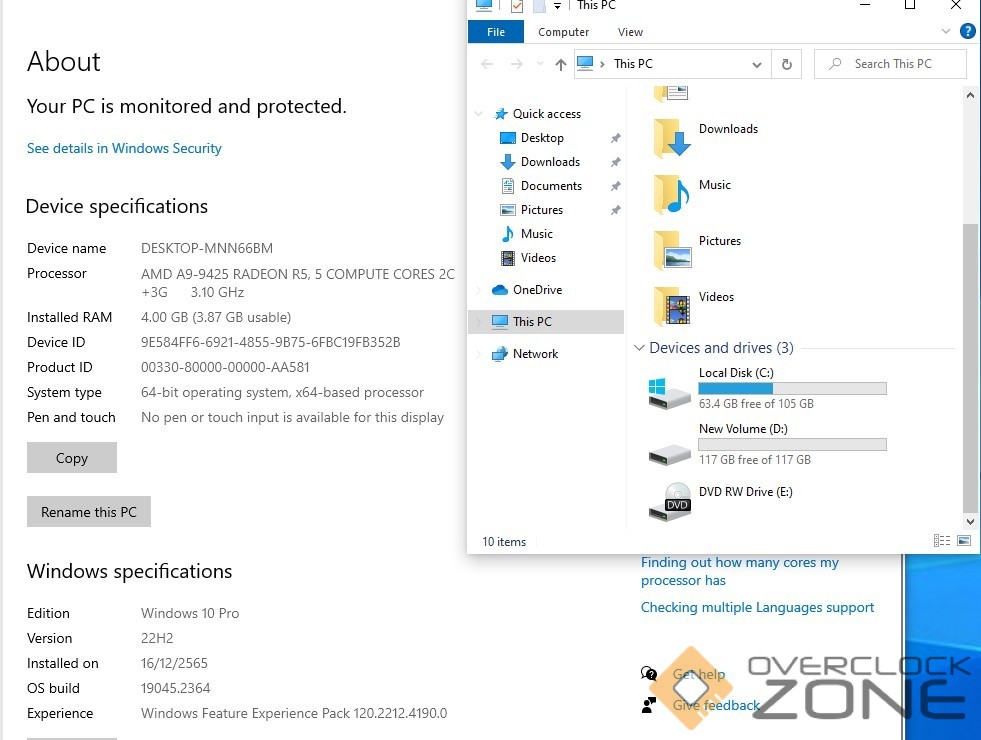Image resolution: width=981 pixels, height=740 pixels.
Task: Click the Give feedback person icon
Action: coord(649,706)
